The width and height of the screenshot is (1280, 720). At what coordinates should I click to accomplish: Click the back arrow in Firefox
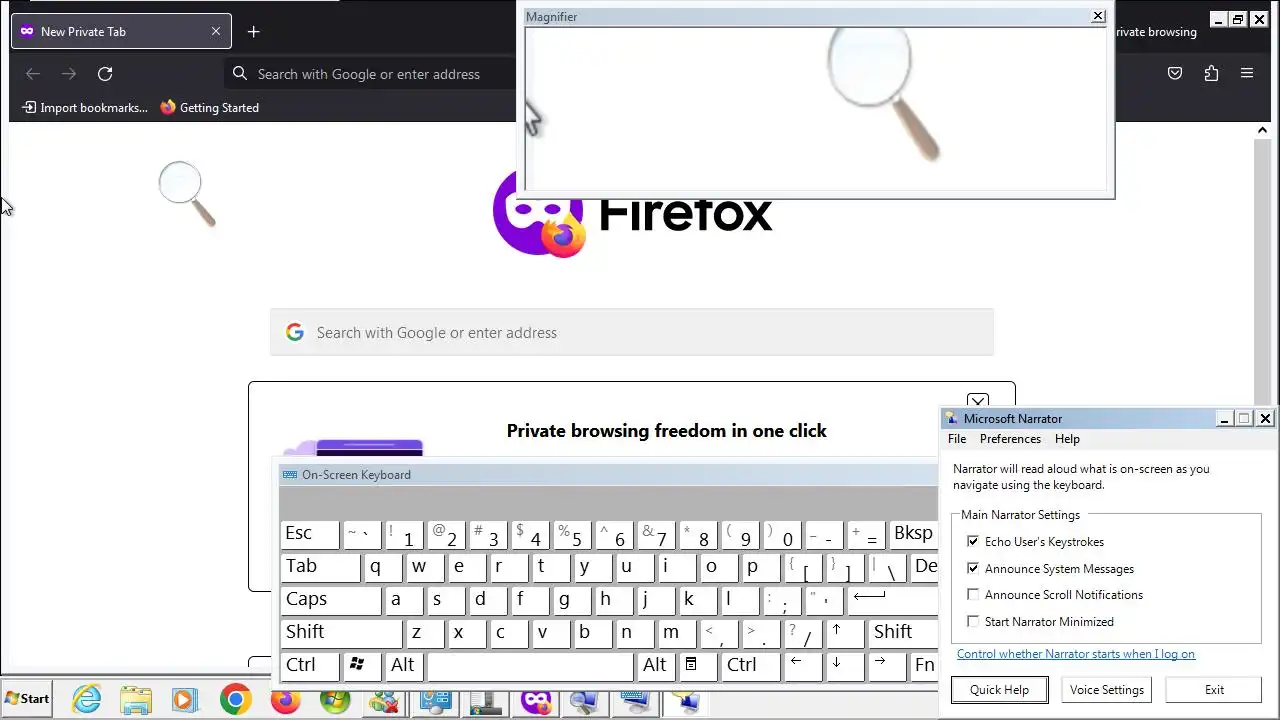click(x=33, y=74)
